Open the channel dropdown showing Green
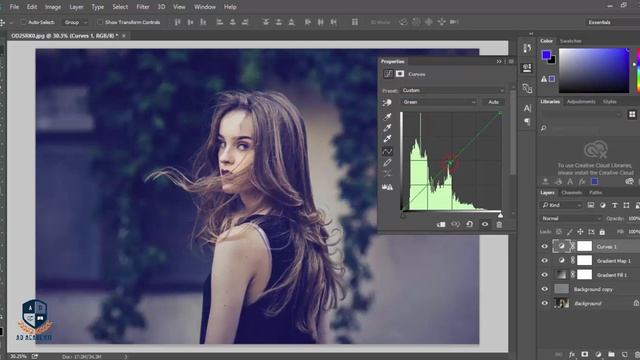640x360 pixels. click(x=439, y=102)
